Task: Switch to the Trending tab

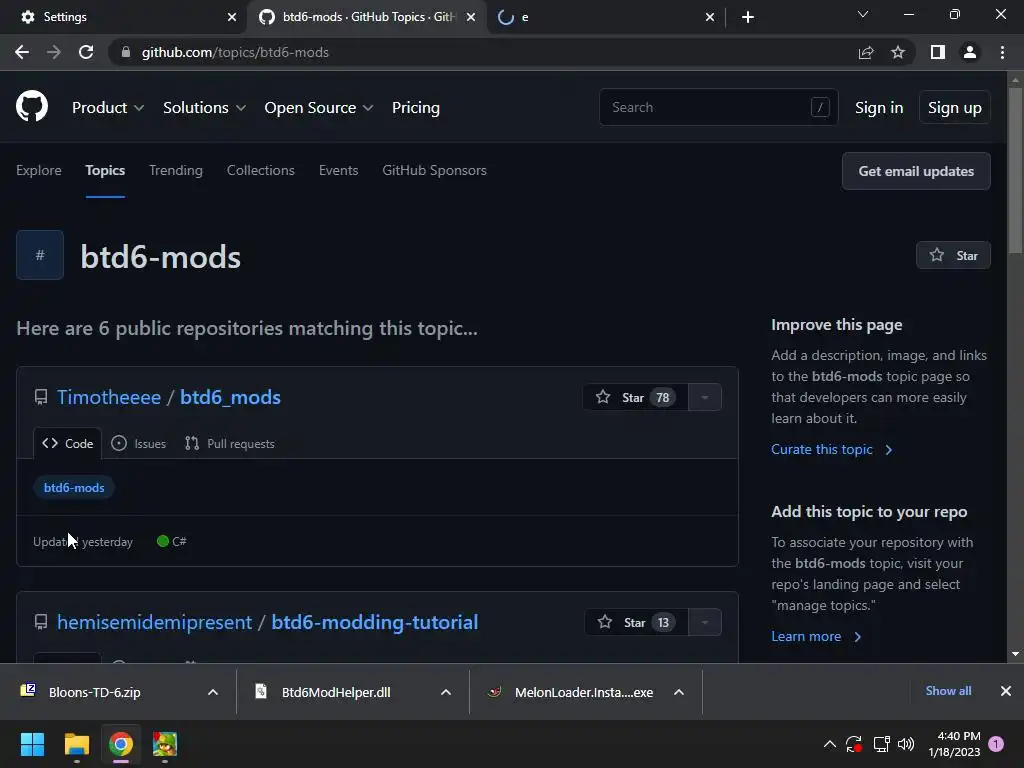Action: point(176,170)
